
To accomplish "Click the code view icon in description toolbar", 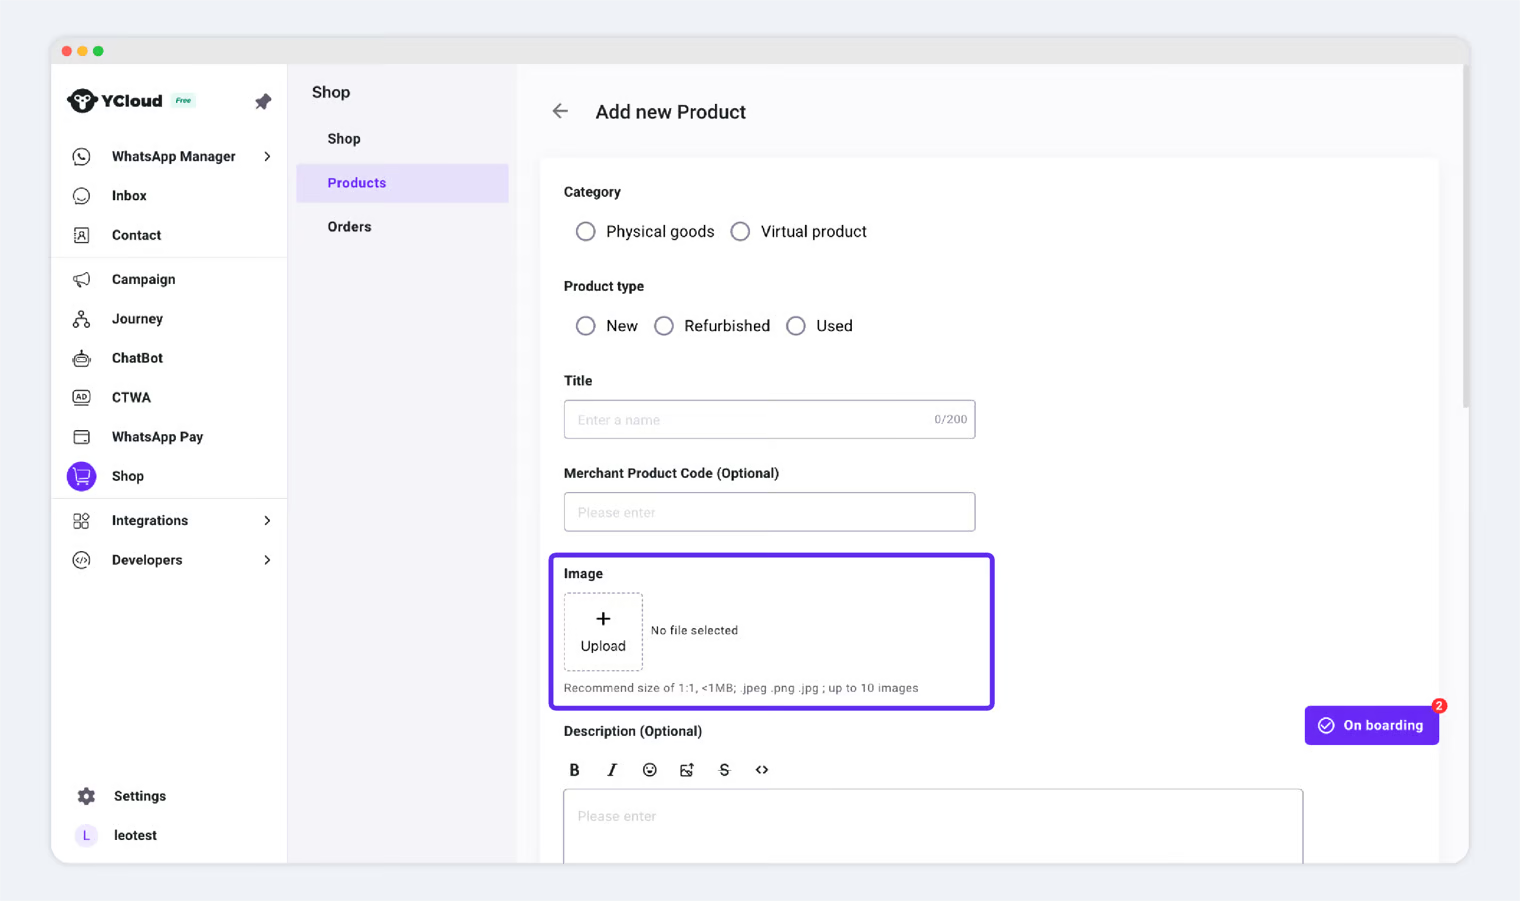I will tap(762, 770).
